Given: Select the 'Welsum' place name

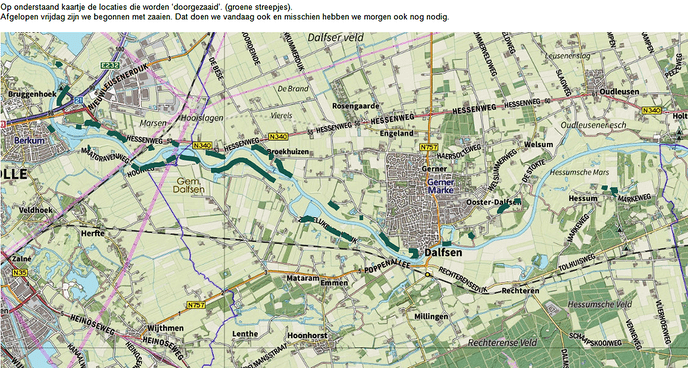Looking at the screenshot, I should [x=538, y=144].
